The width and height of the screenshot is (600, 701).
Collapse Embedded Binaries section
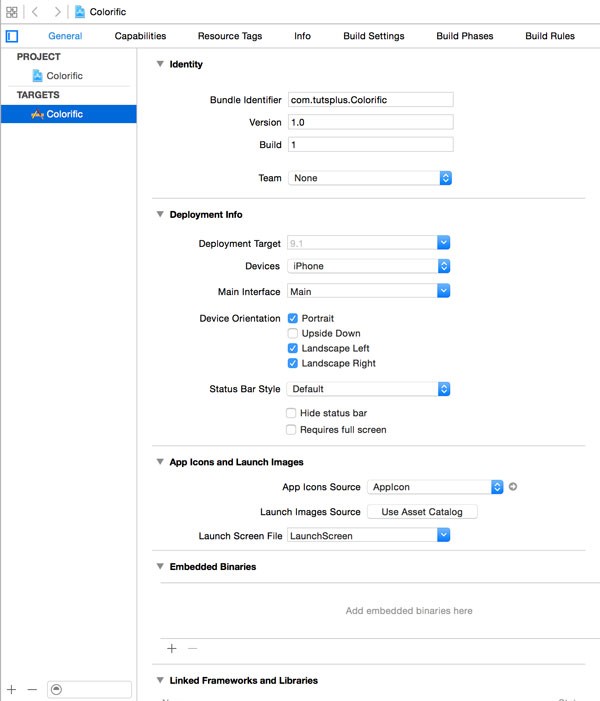point(160,566)
